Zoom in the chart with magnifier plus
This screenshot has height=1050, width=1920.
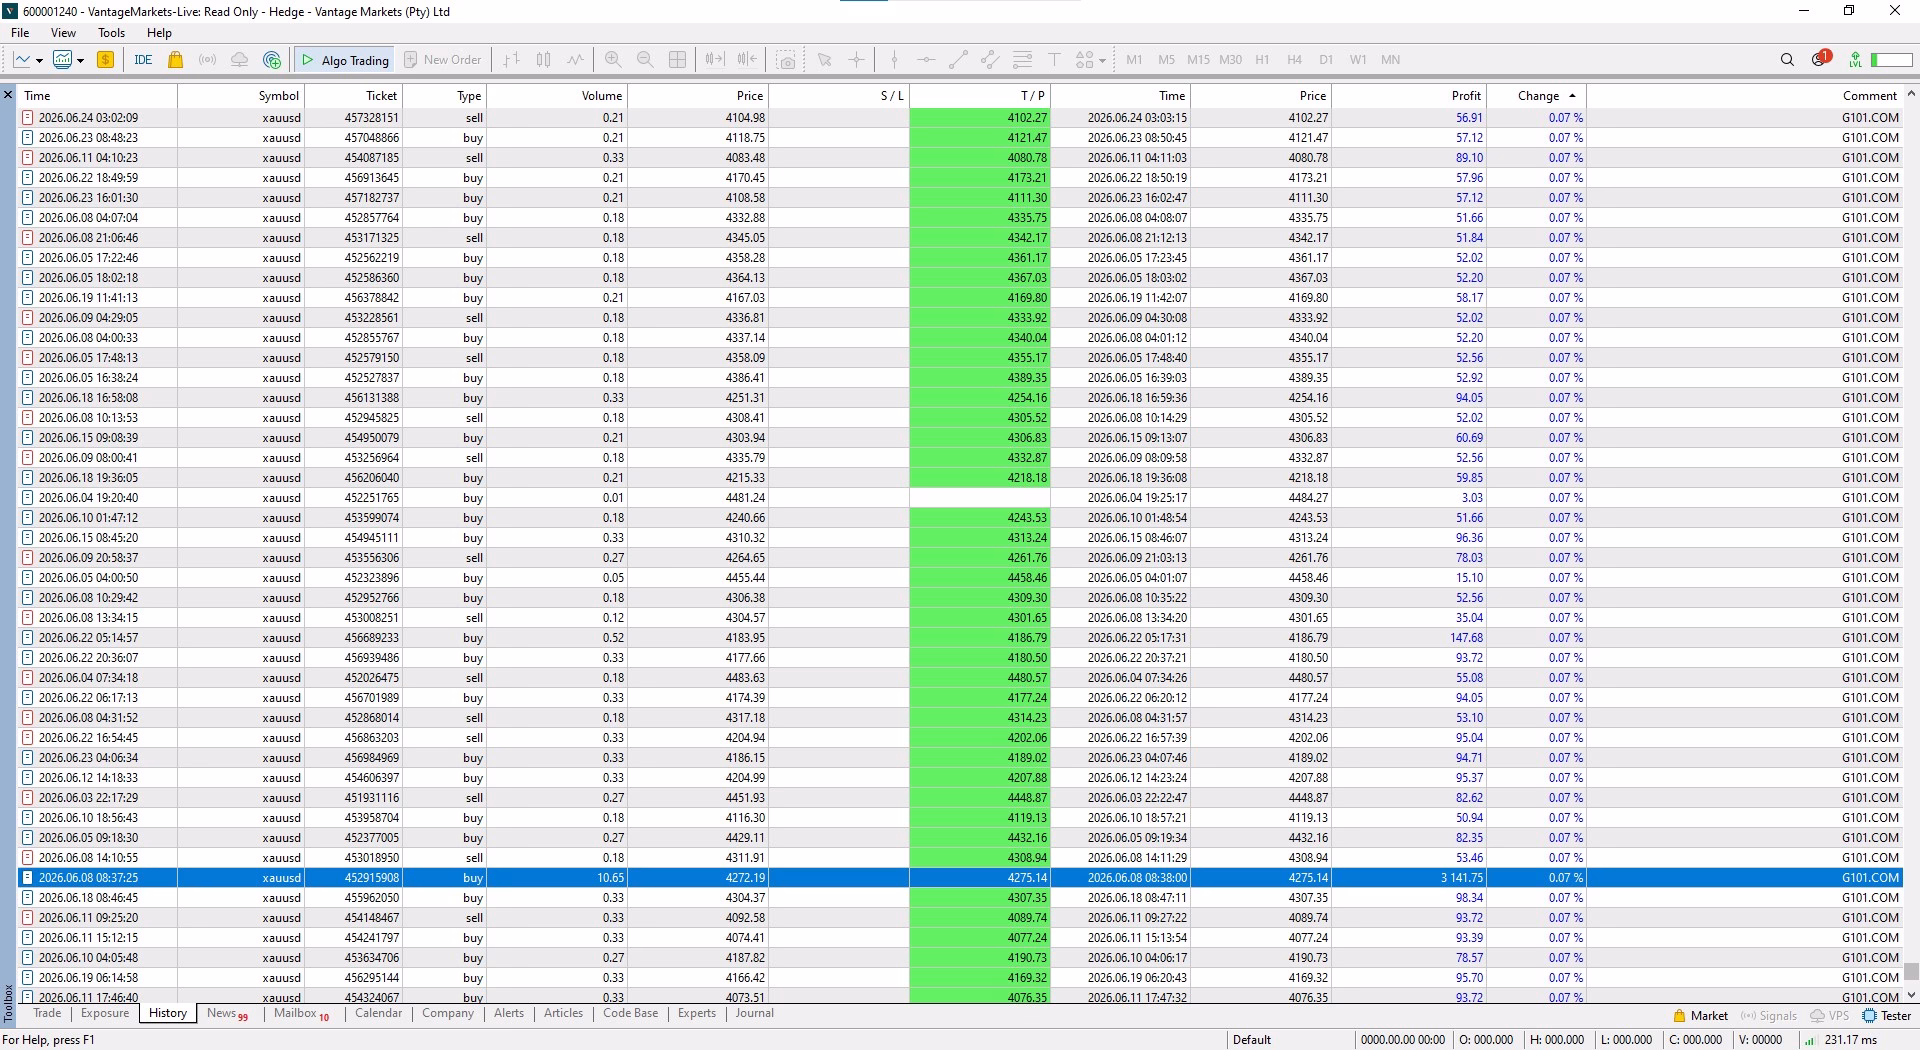(x=613, y=60)
